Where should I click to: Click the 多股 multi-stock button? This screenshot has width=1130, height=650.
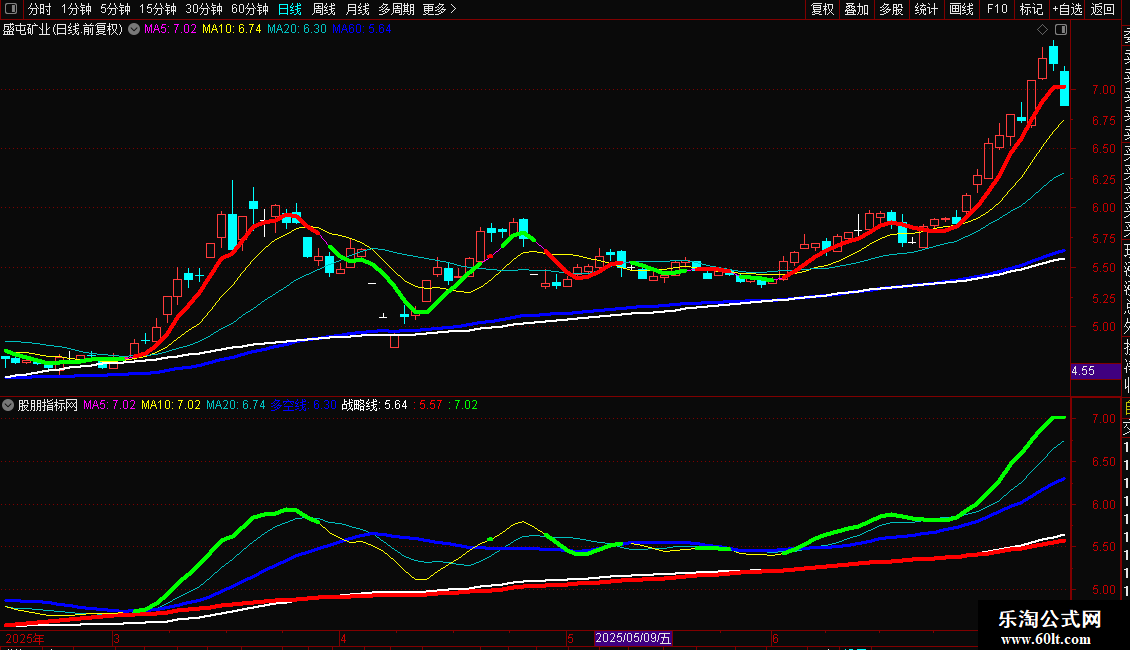click(x=891, y=9)
